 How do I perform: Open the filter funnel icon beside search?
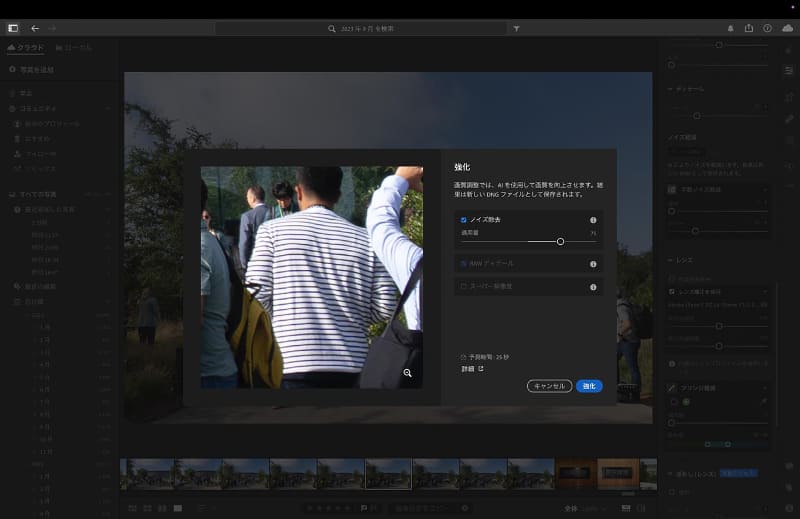click(516, 29)
